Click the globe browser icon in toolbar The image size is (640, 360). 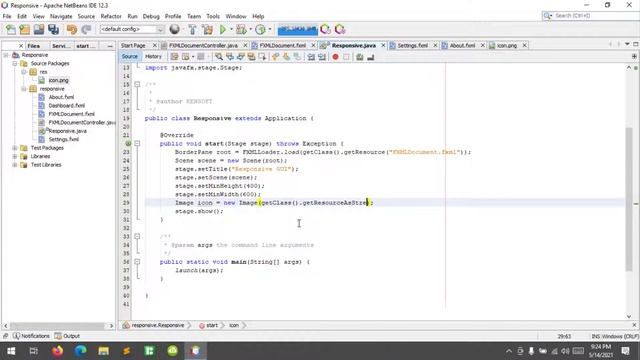[175, 29]
